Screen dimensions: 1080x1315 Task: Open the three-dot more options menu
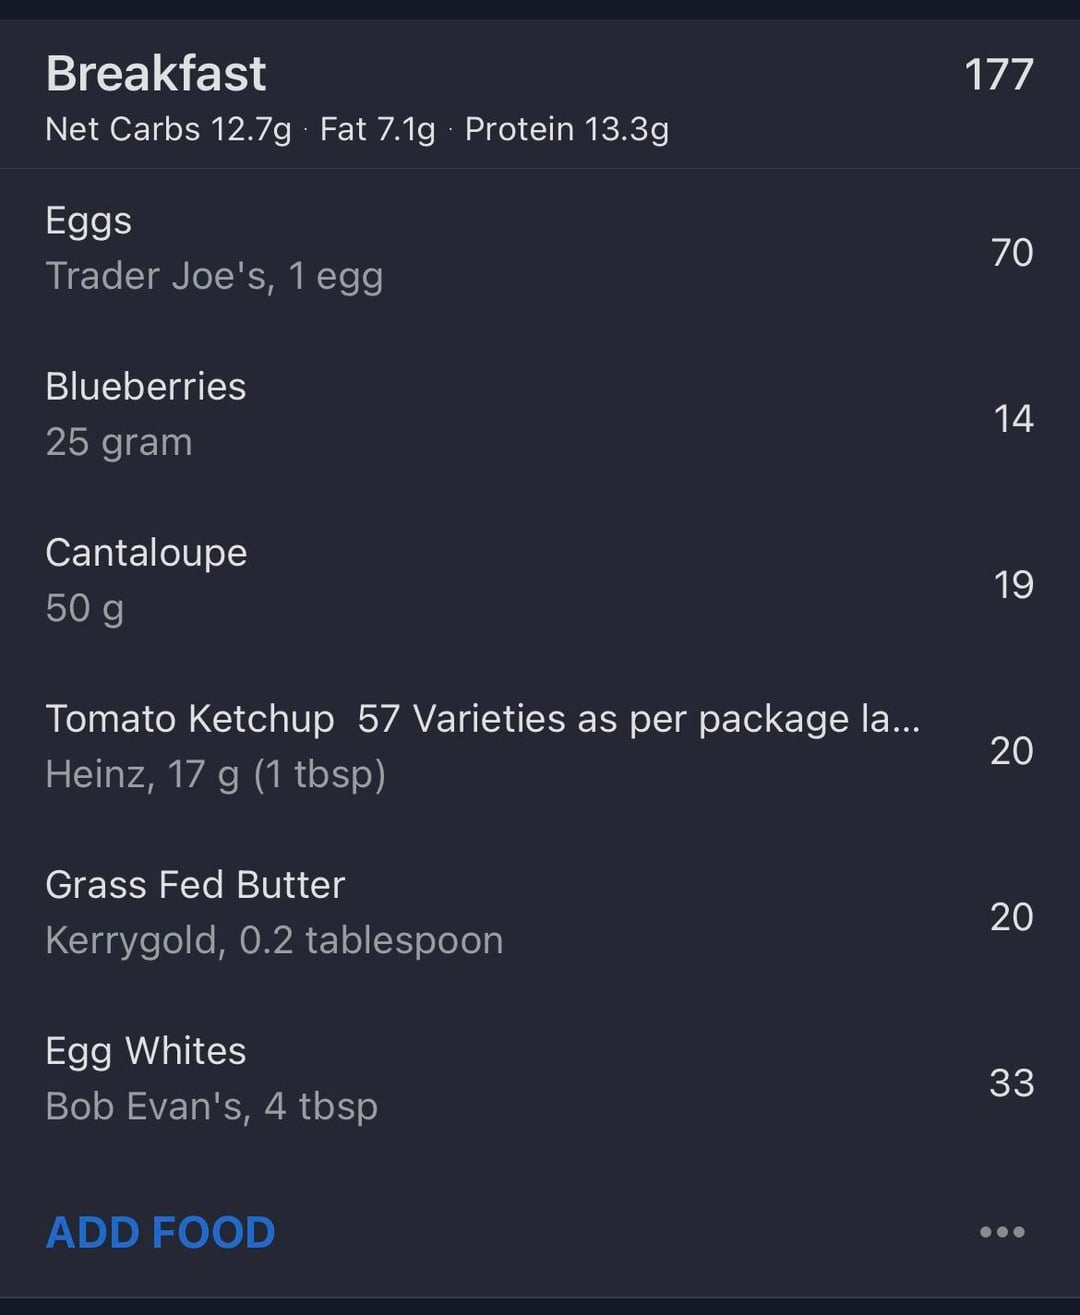click(x=1002, y=1232)
